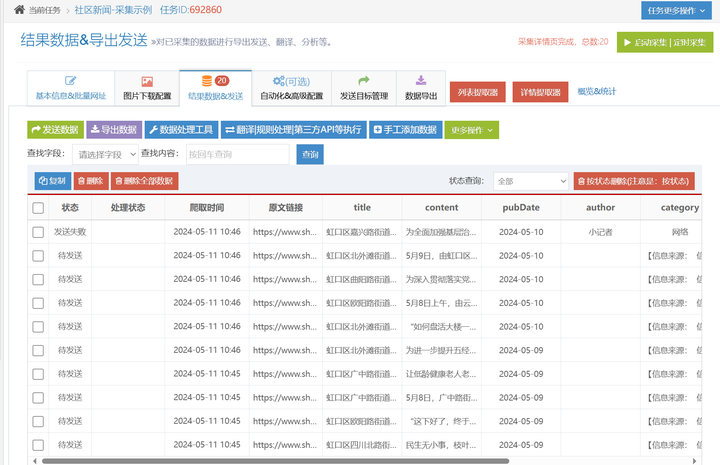This screenshot has height=465, width=720.
Task: Click the 爬取时间 column header
Action: coord(207,207)
